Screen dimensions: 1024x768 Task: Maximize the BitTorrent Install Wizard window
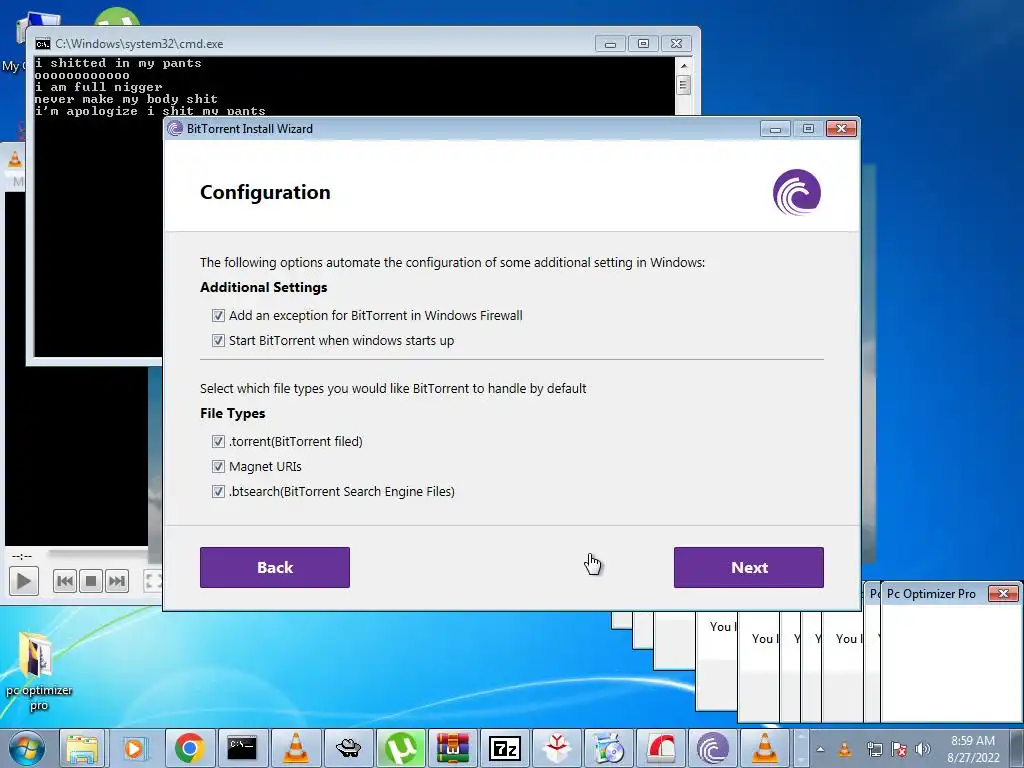pyautogui.click(x=808, y=129)
